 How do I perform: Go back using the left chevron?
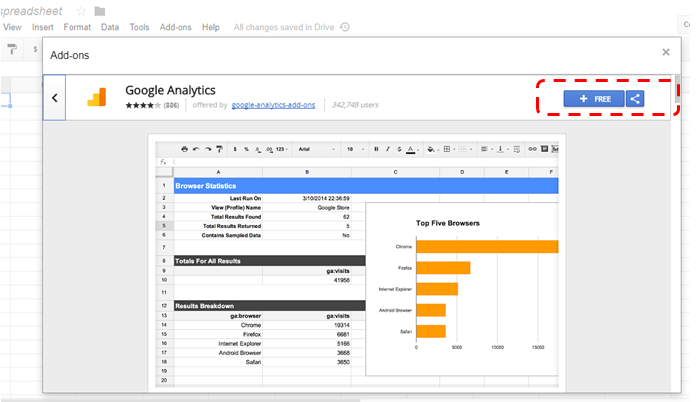coord(54,97)
